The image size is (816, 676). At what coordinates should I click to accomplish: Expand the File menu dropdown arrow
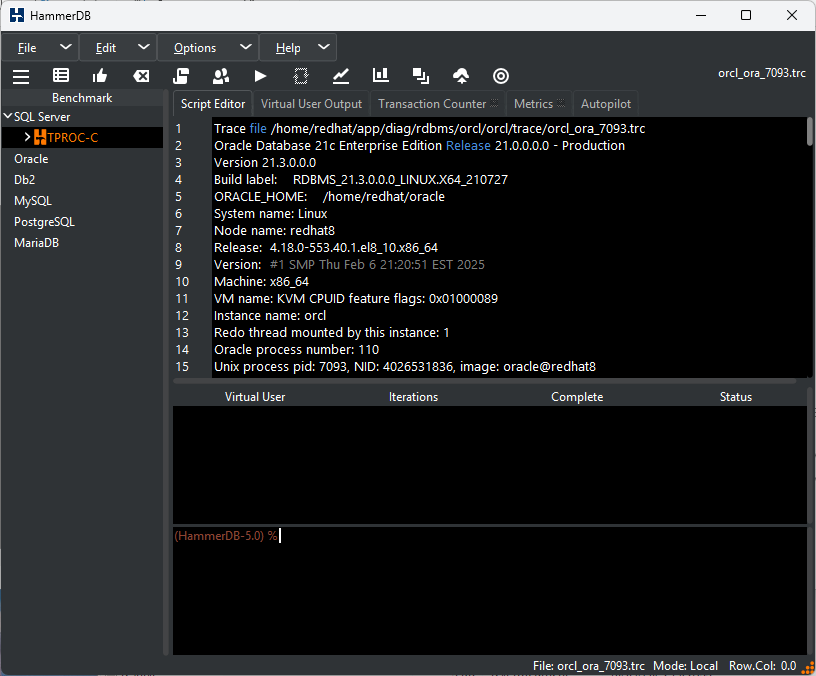(x=66, y=47)
